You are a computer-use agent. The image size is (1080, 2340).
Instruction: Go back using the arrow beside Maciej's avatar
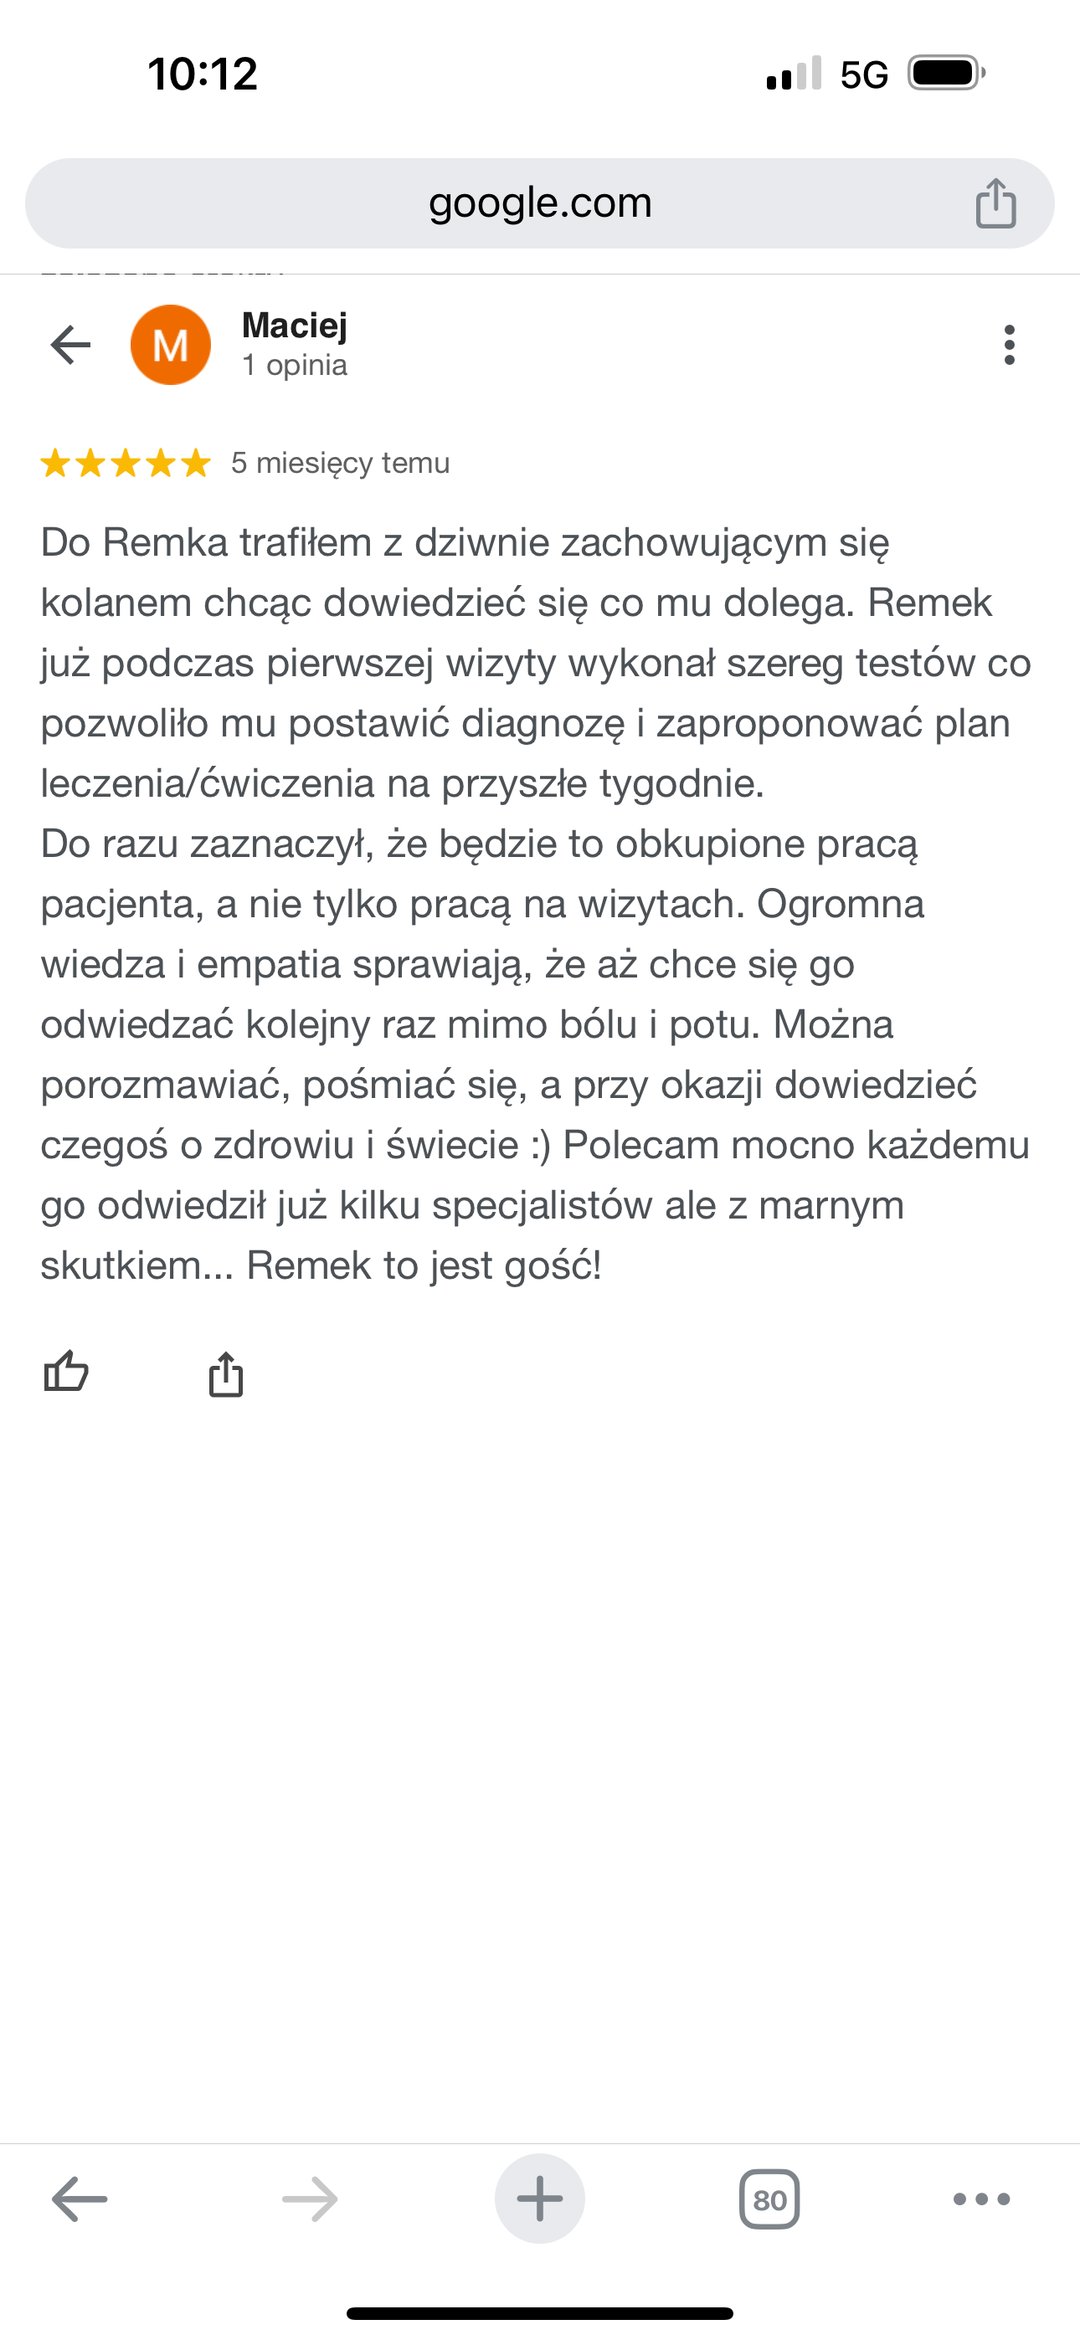pos(71,345)
